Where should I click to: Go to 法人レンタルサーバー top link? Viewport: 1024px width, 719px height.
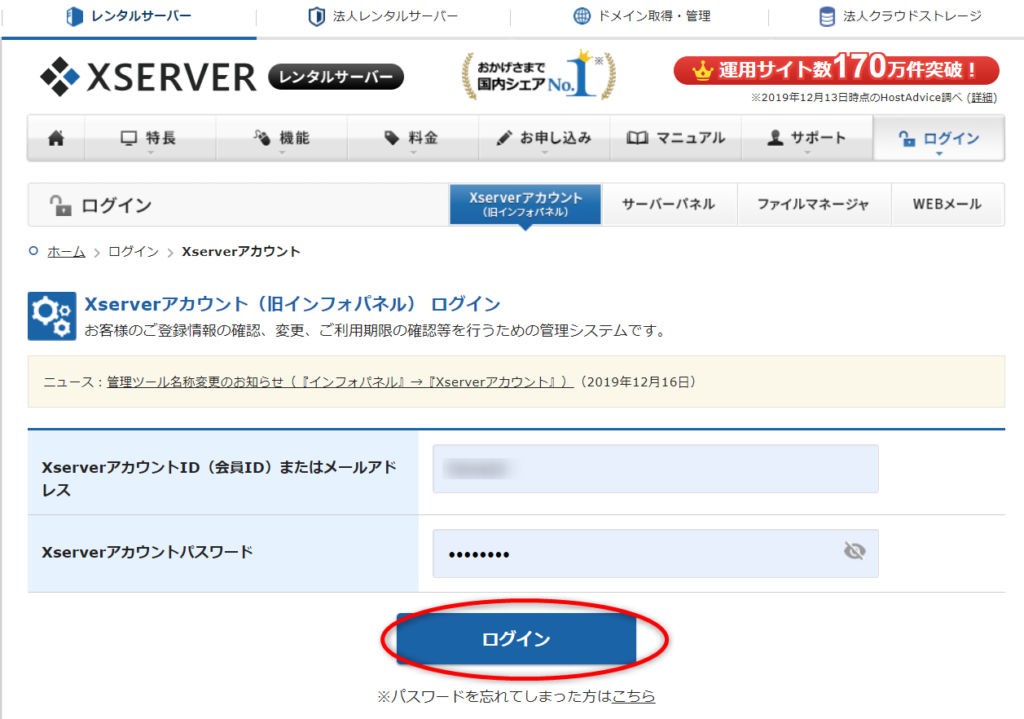pos(383,16)
